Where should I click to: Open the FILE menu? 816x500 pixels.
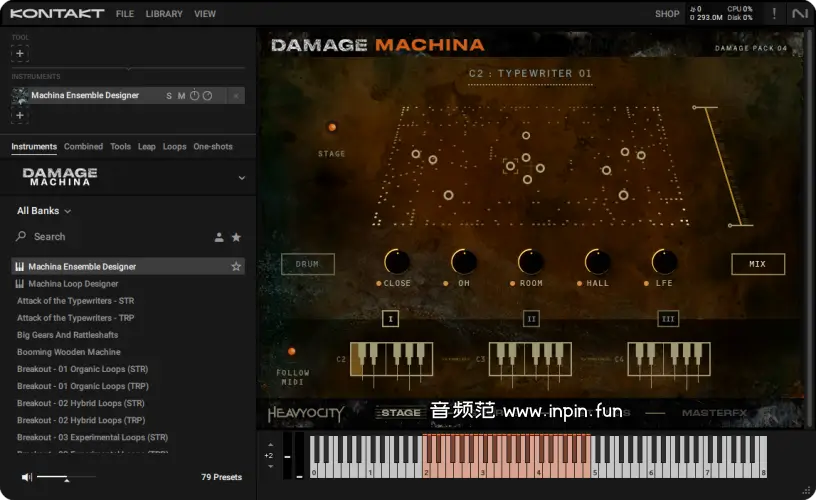(125, 14)
